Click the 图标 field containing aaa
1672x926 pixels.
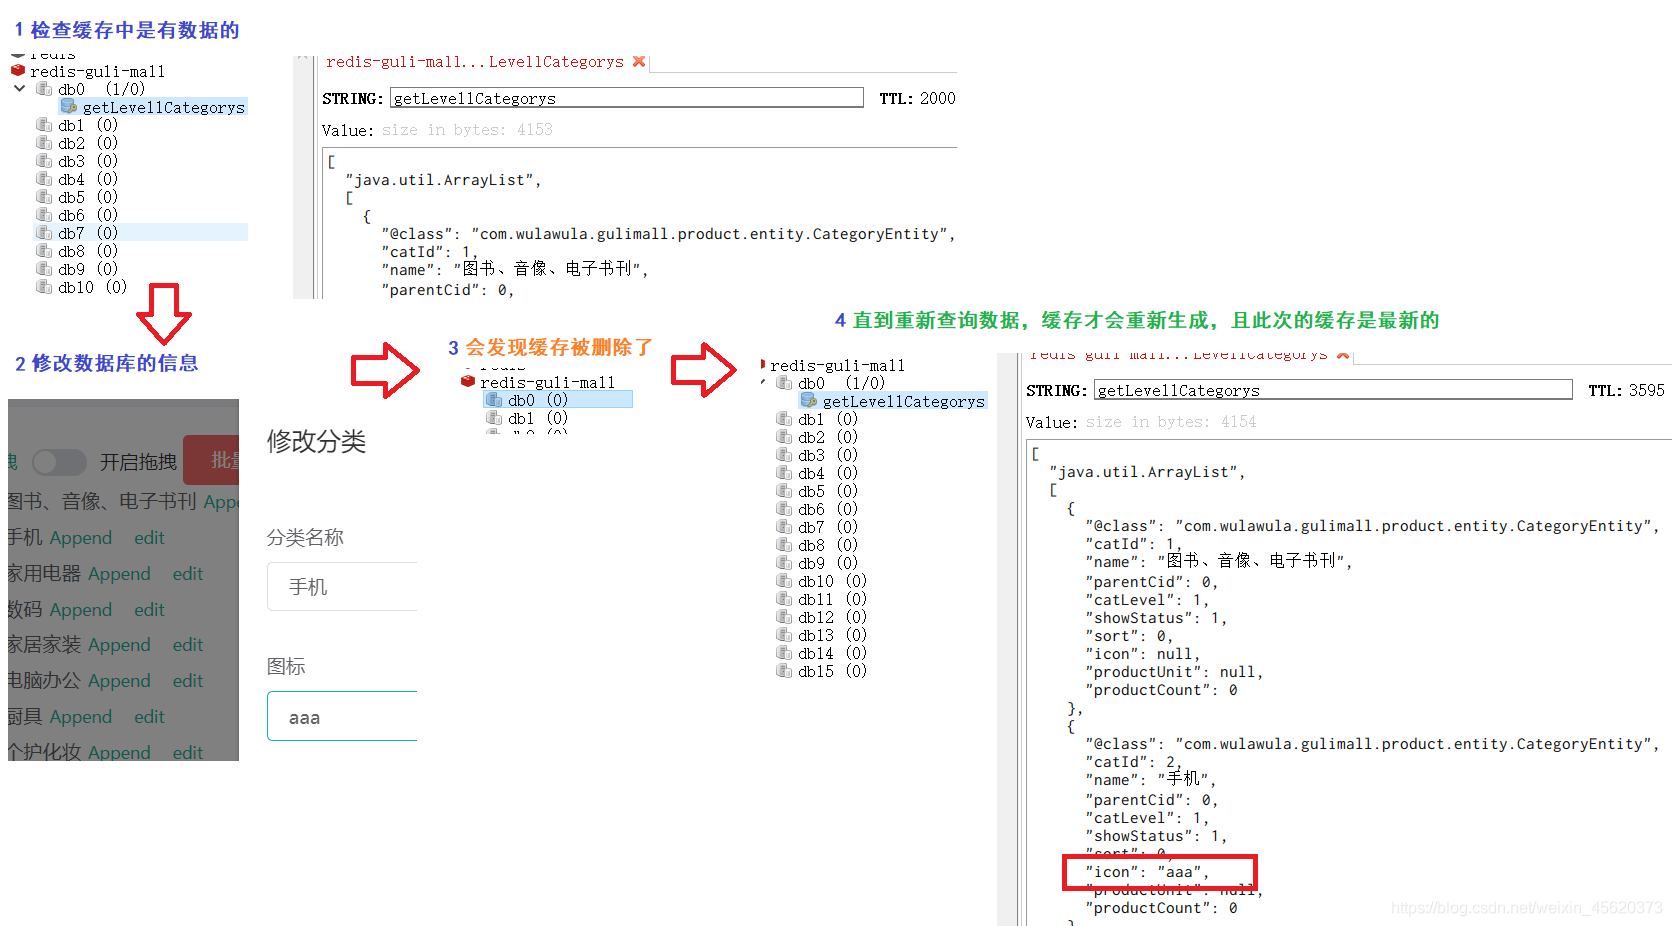[342, 716]
